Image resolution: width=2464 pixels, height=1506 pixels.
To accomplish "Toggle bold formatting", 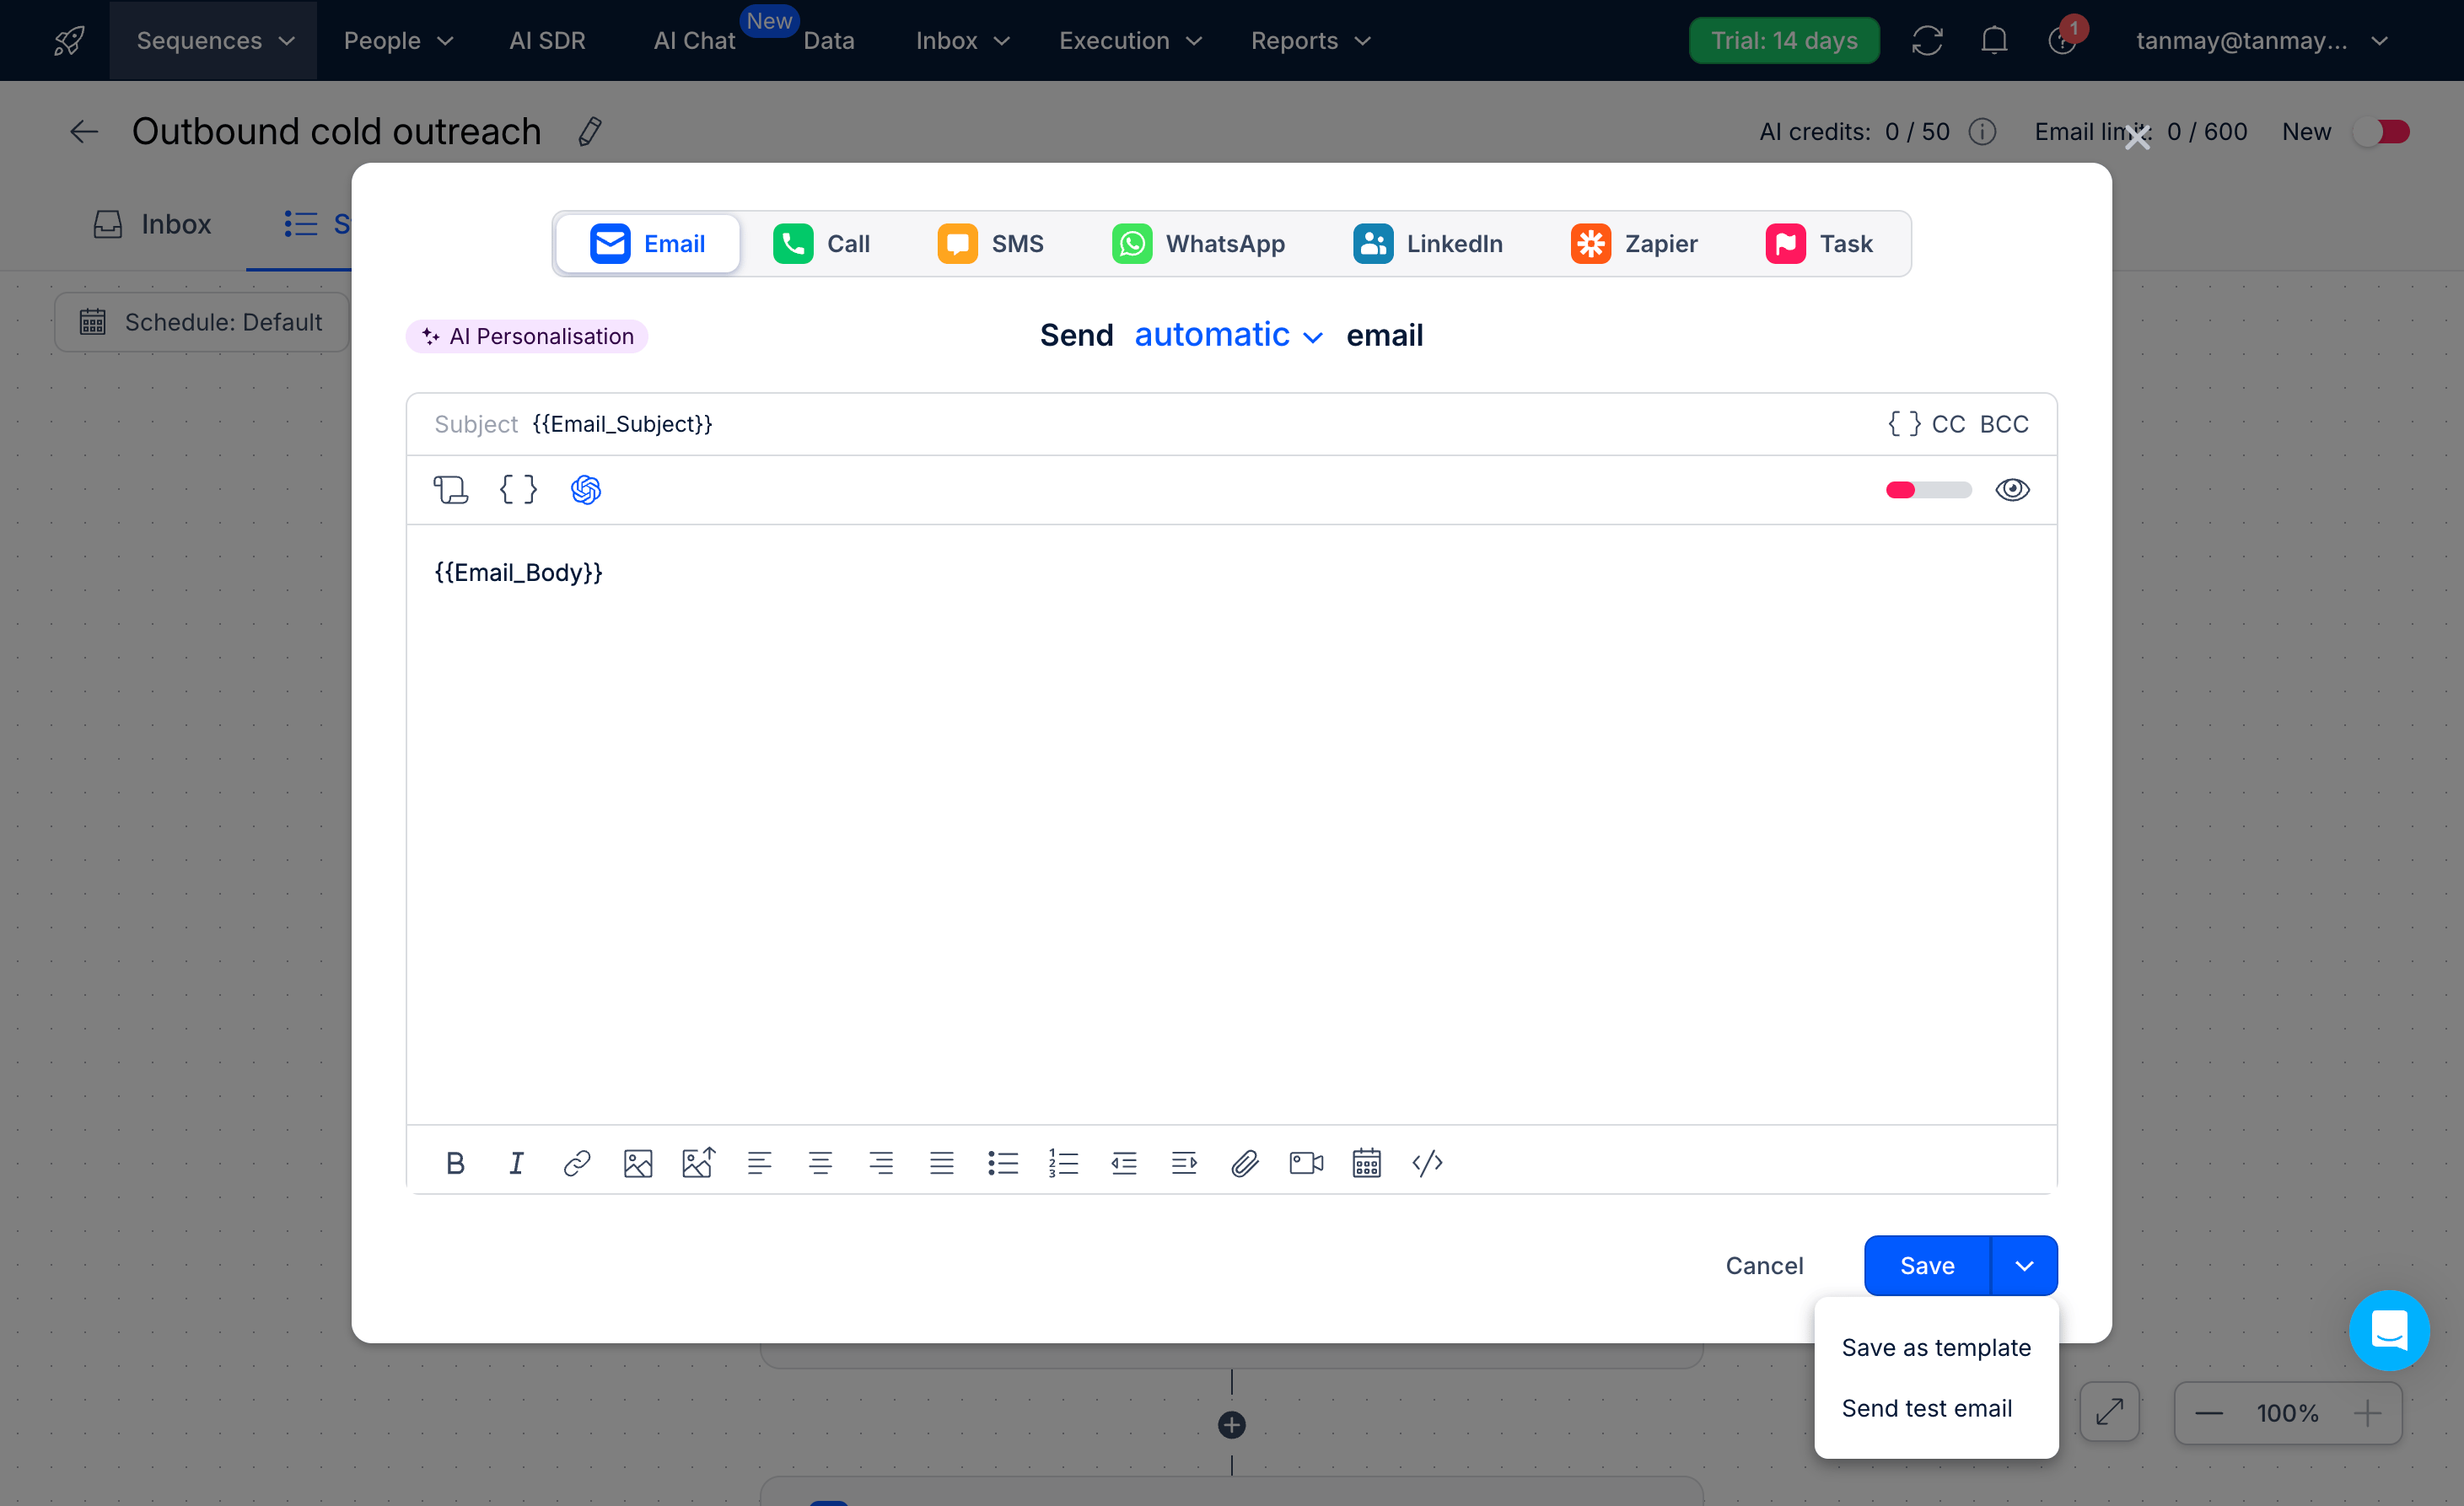I will [455, 1163].
